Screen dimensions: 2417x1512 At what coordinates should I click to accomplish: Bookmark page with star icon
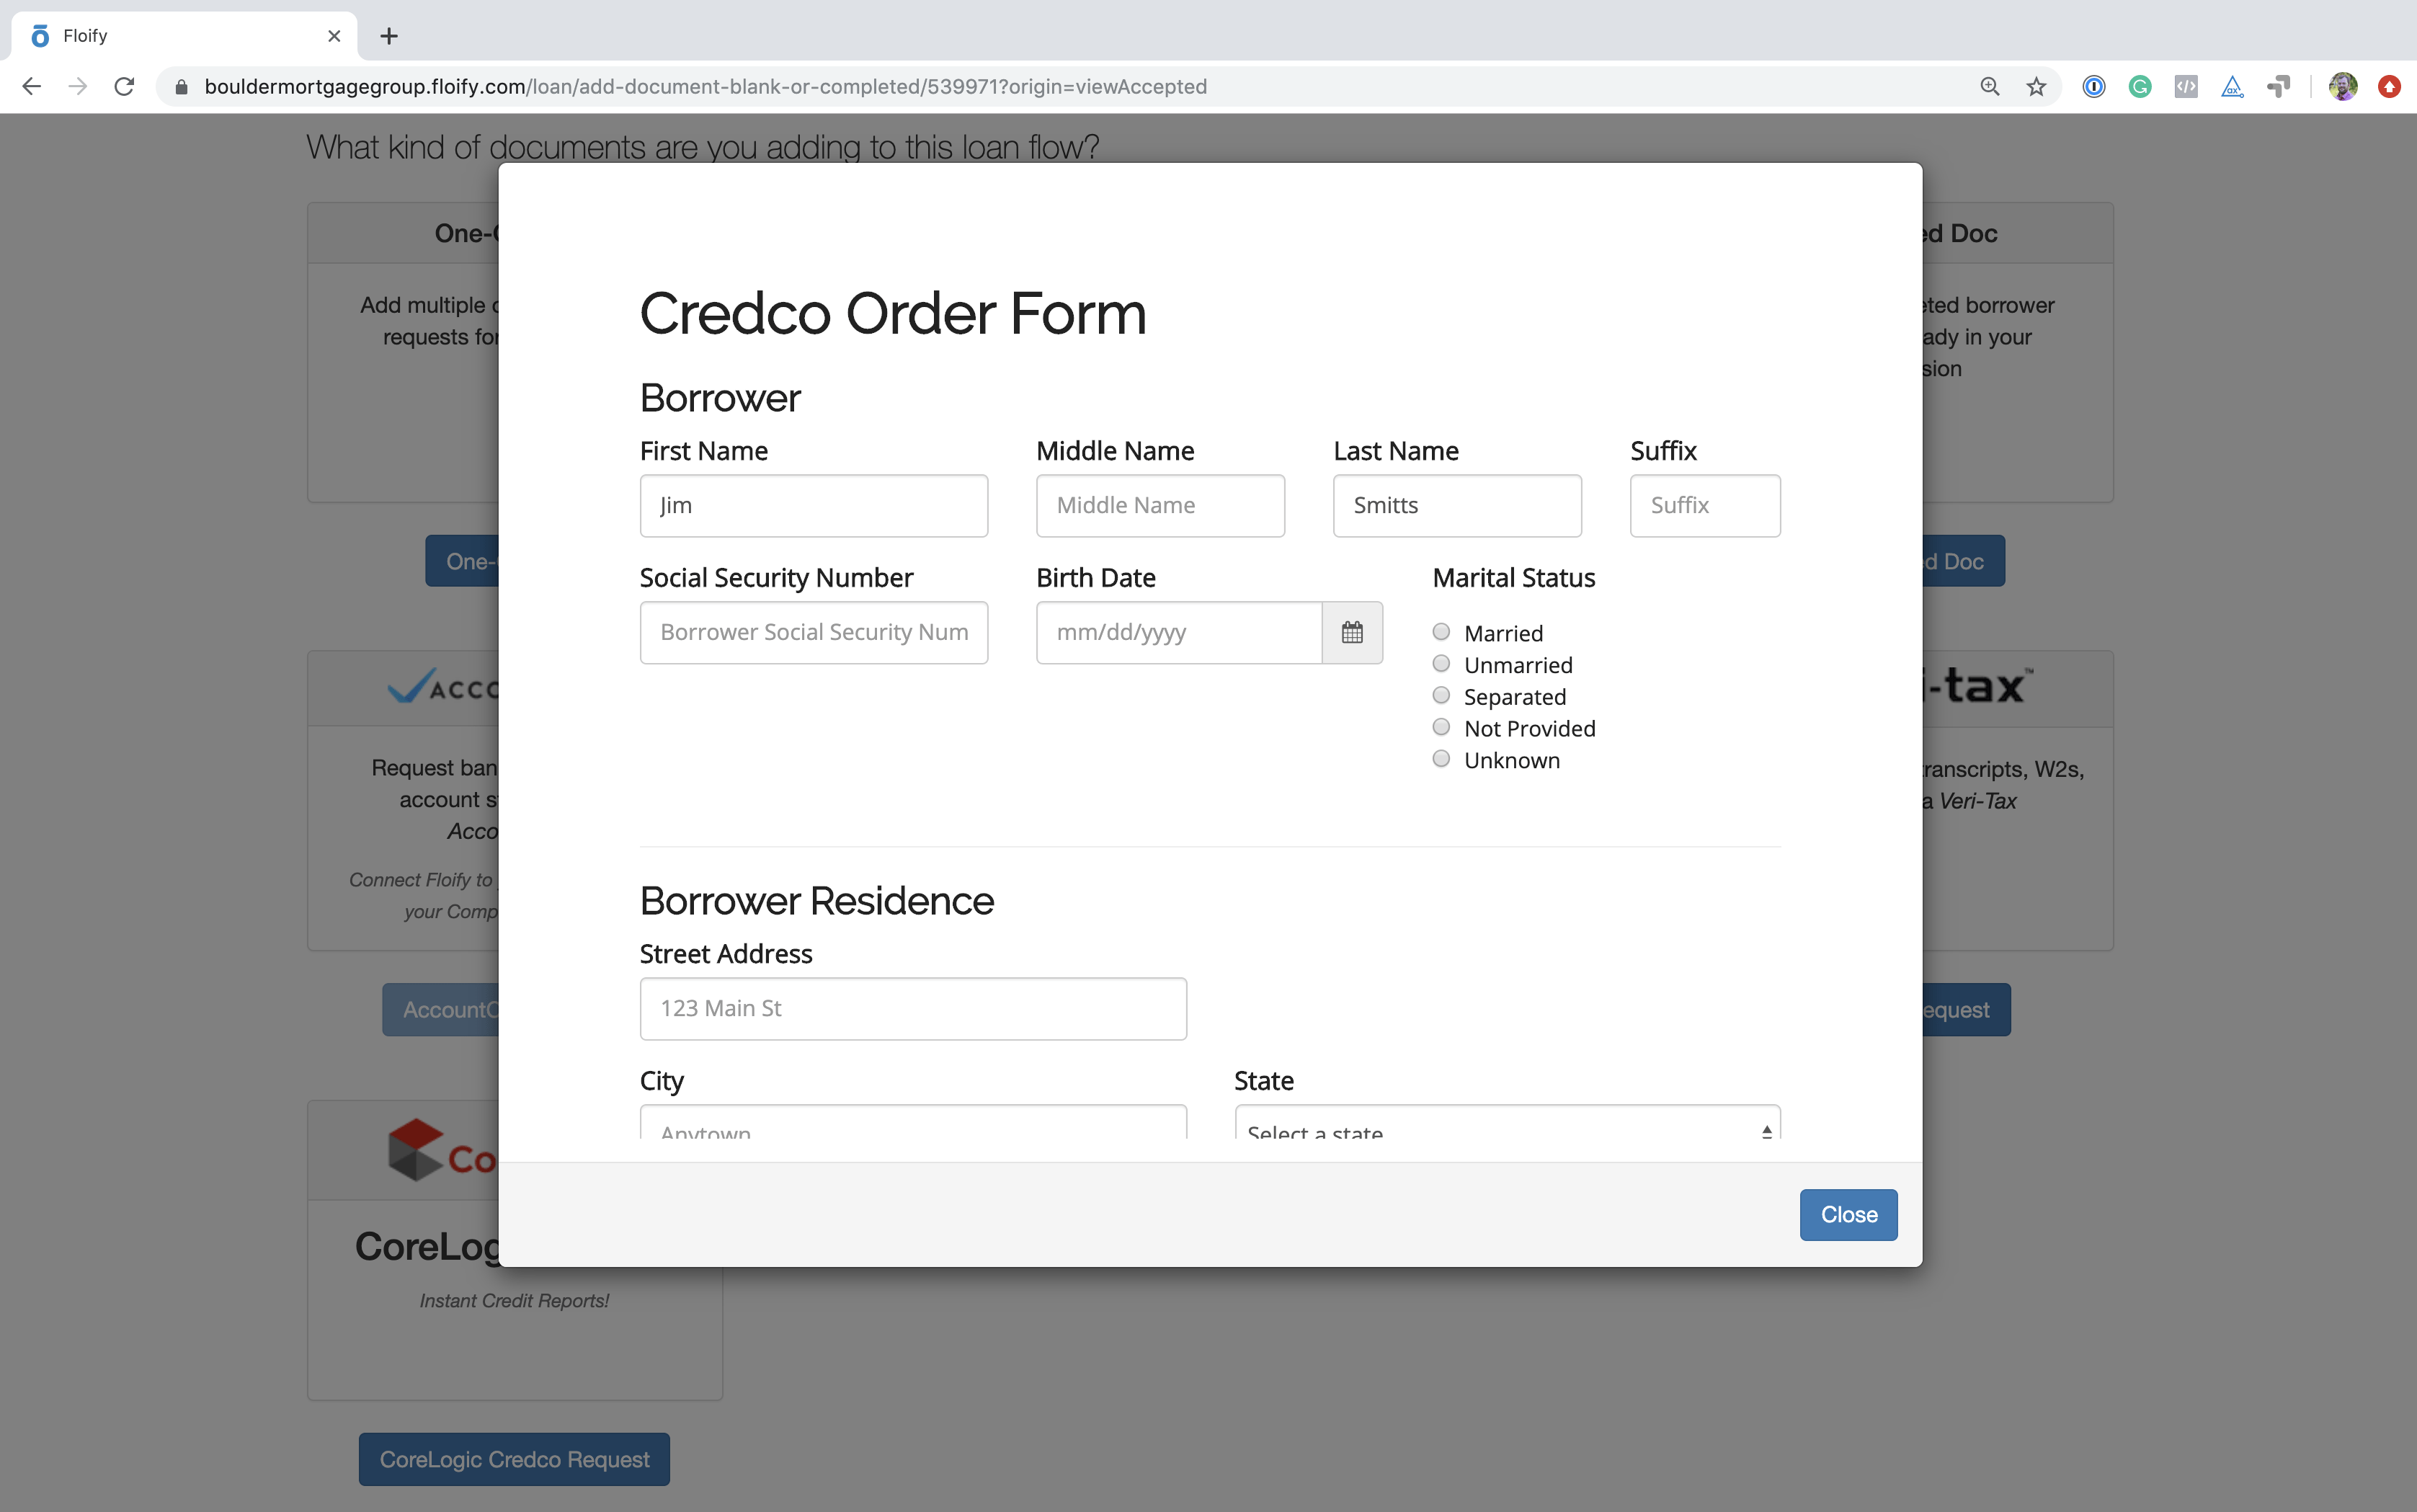pyautogui.click(x=2035, y=87)
